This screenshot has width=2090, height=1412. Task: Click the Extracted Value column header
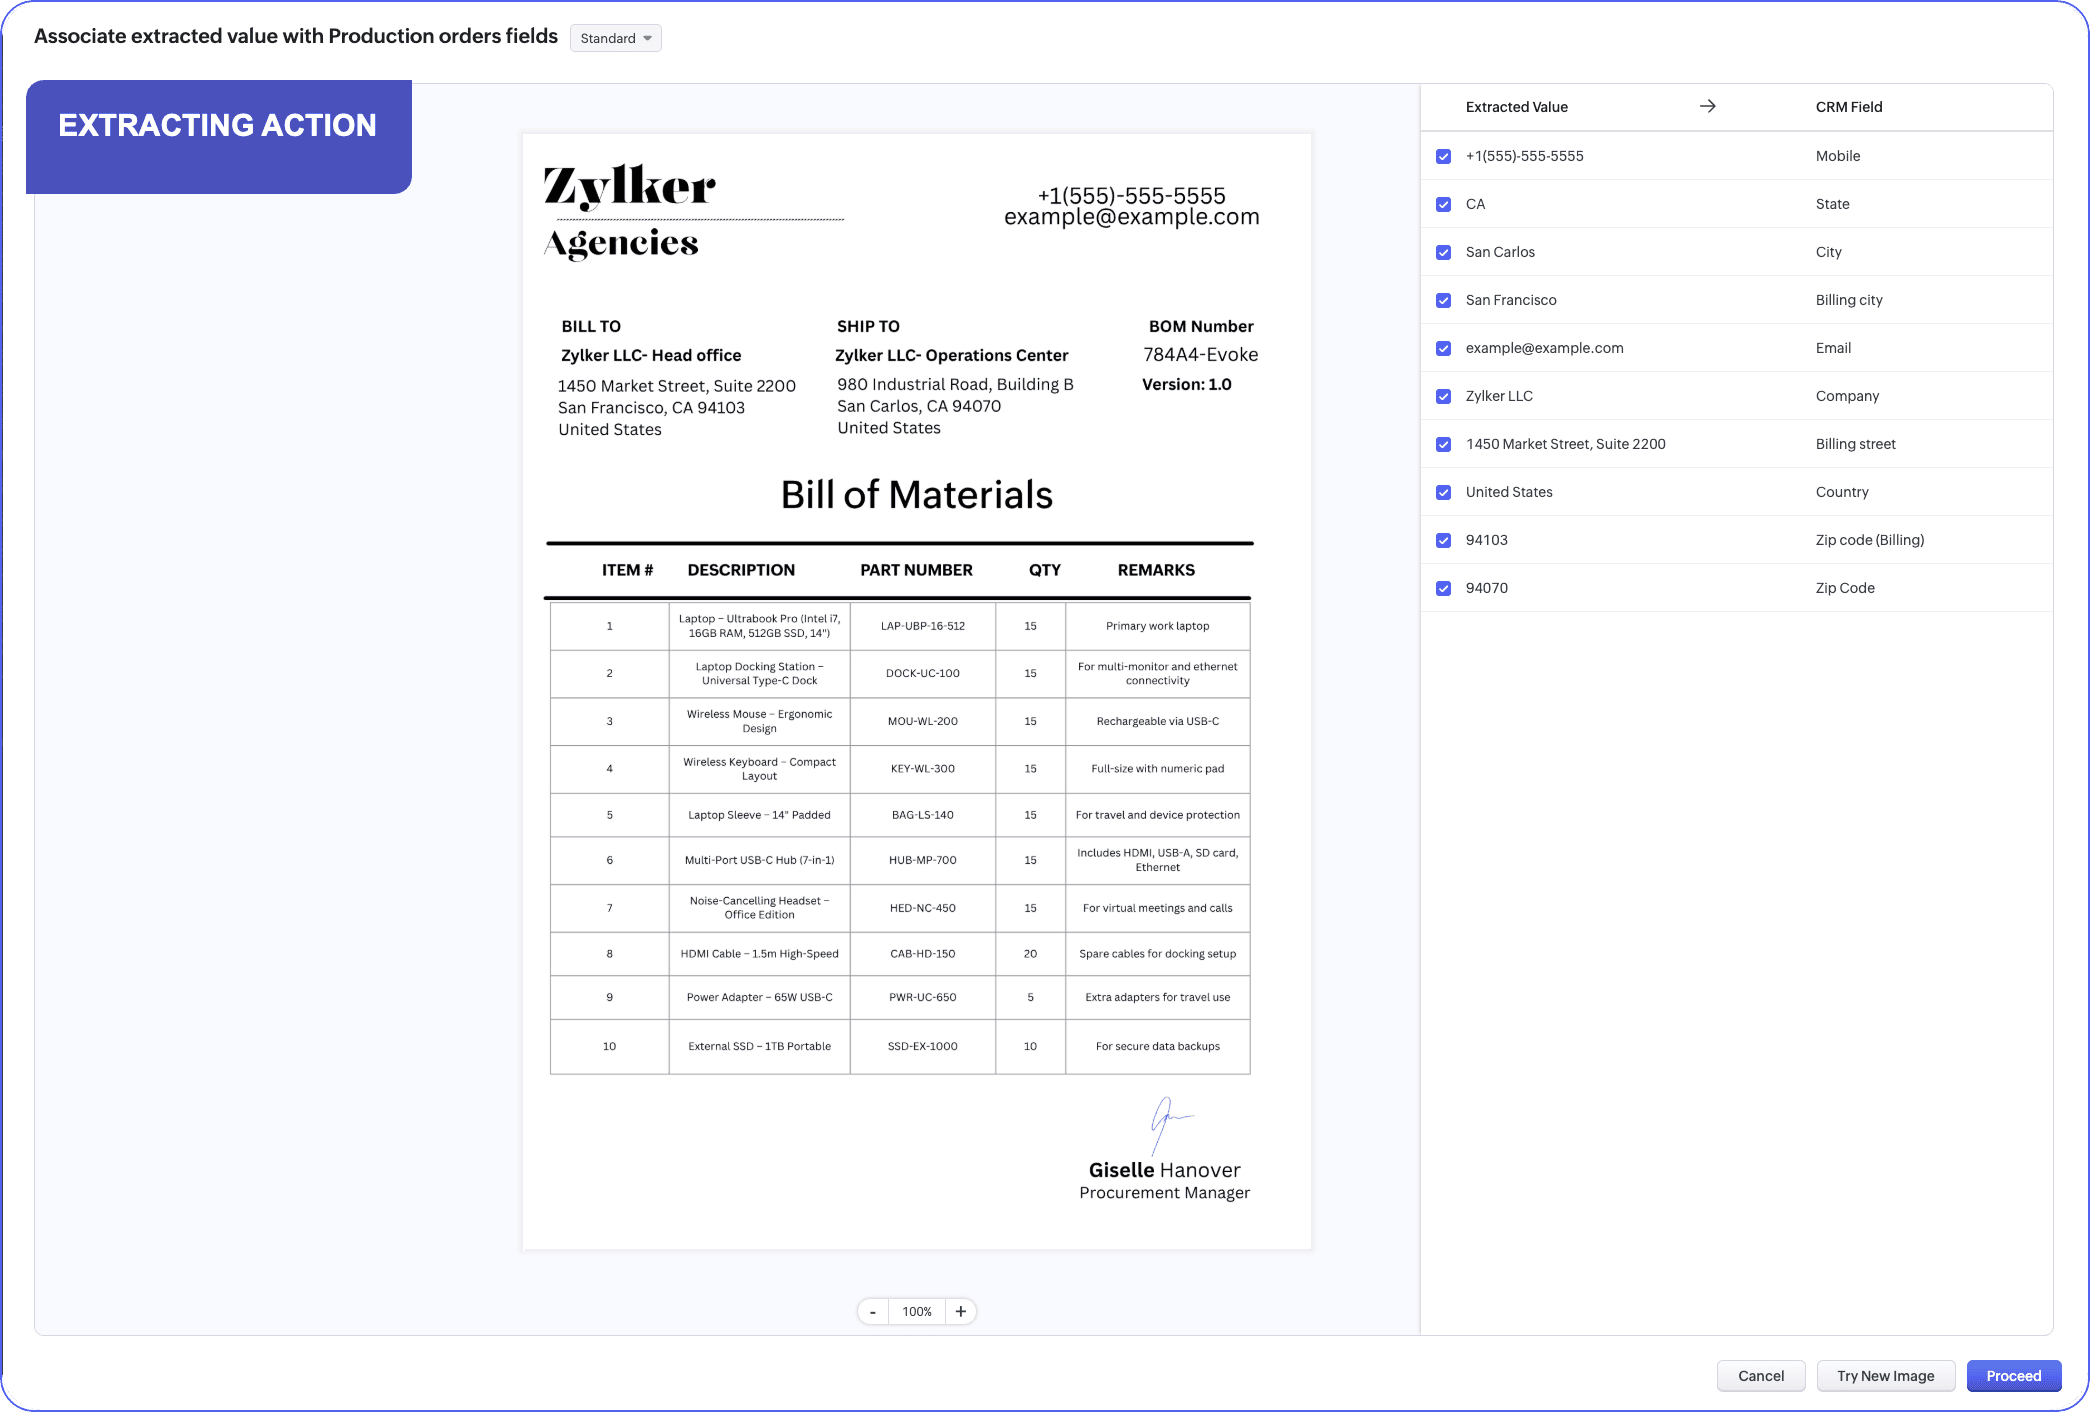pyautogui.click(x=1516, y=107)
